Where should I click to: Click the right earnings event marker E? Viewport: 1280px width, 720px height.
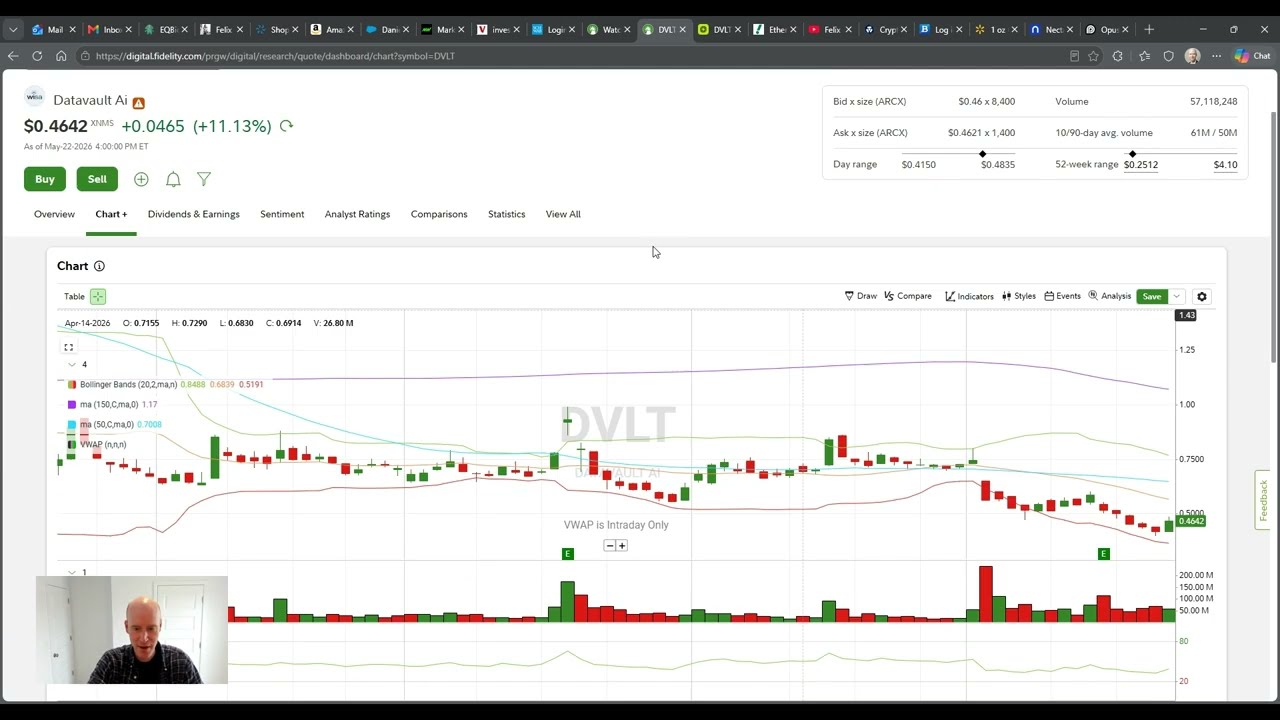pos(1104,554)
